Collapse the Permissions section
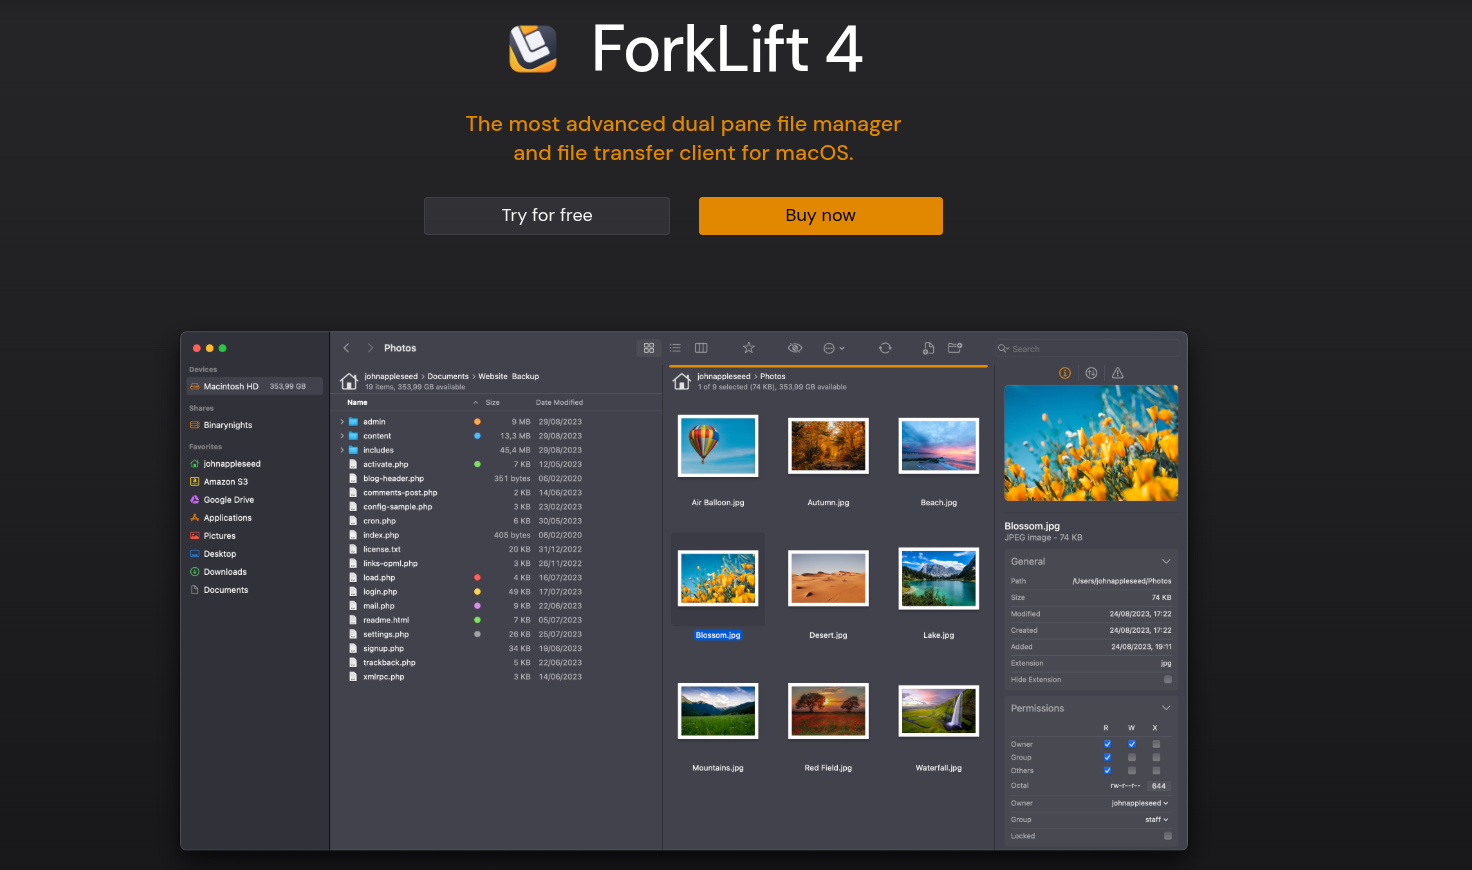 coord(1165,708)
